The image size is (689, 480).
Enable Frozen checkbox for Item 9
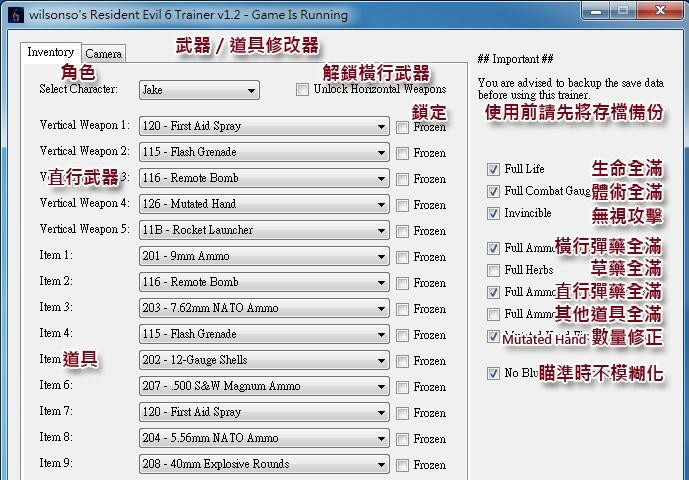click(x=402, y=465)
